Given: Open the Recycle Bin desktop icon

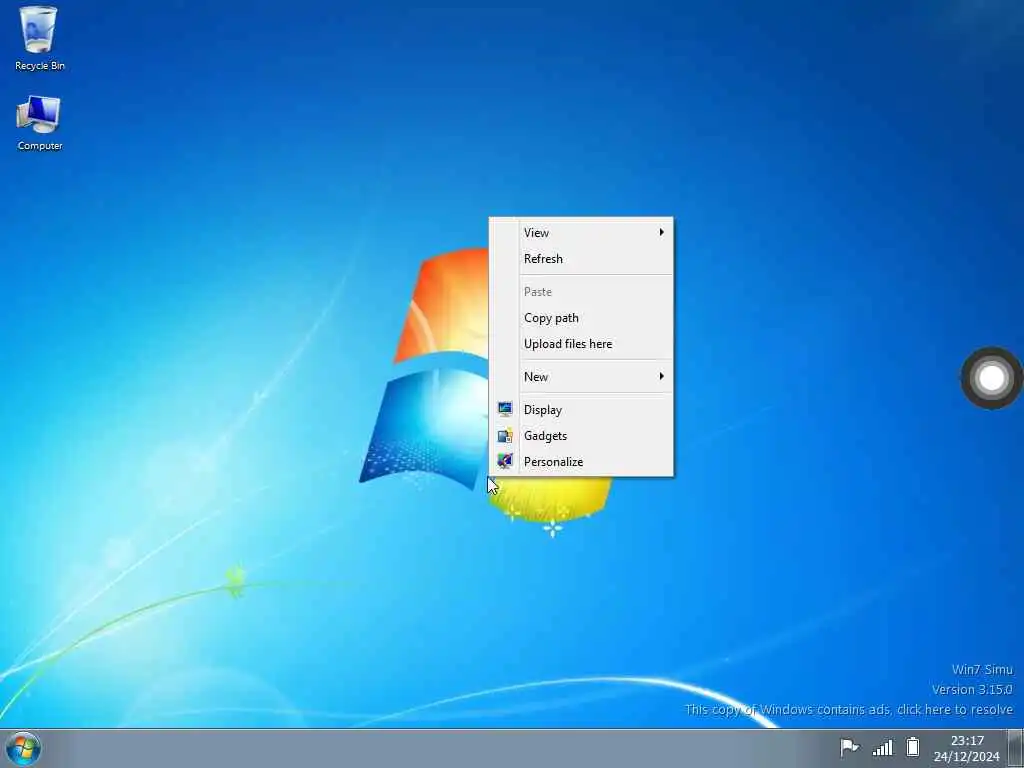Looking at the screenshot, I should pos(39,38).
